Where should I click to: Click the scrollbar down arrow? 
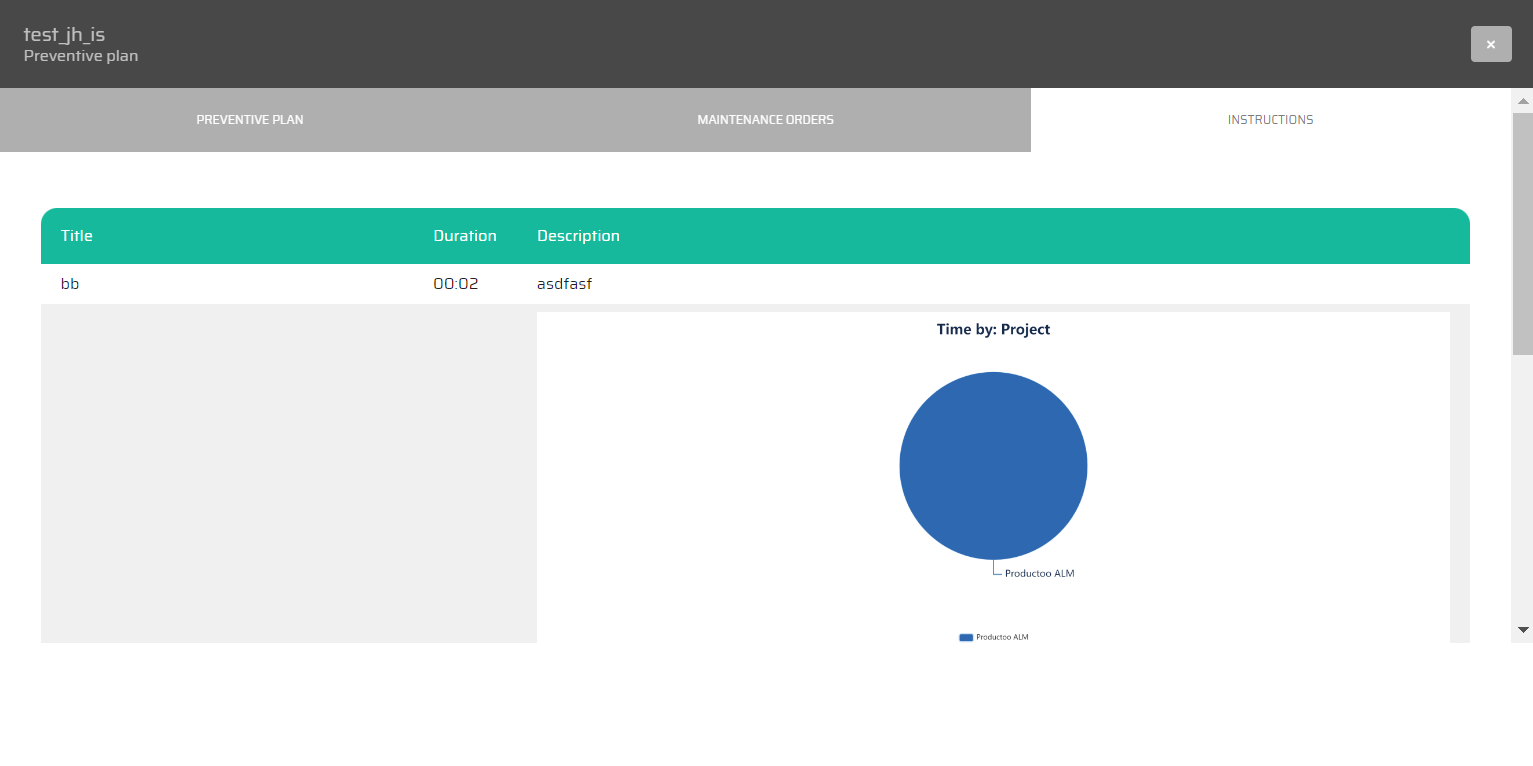coord(1523,630)
